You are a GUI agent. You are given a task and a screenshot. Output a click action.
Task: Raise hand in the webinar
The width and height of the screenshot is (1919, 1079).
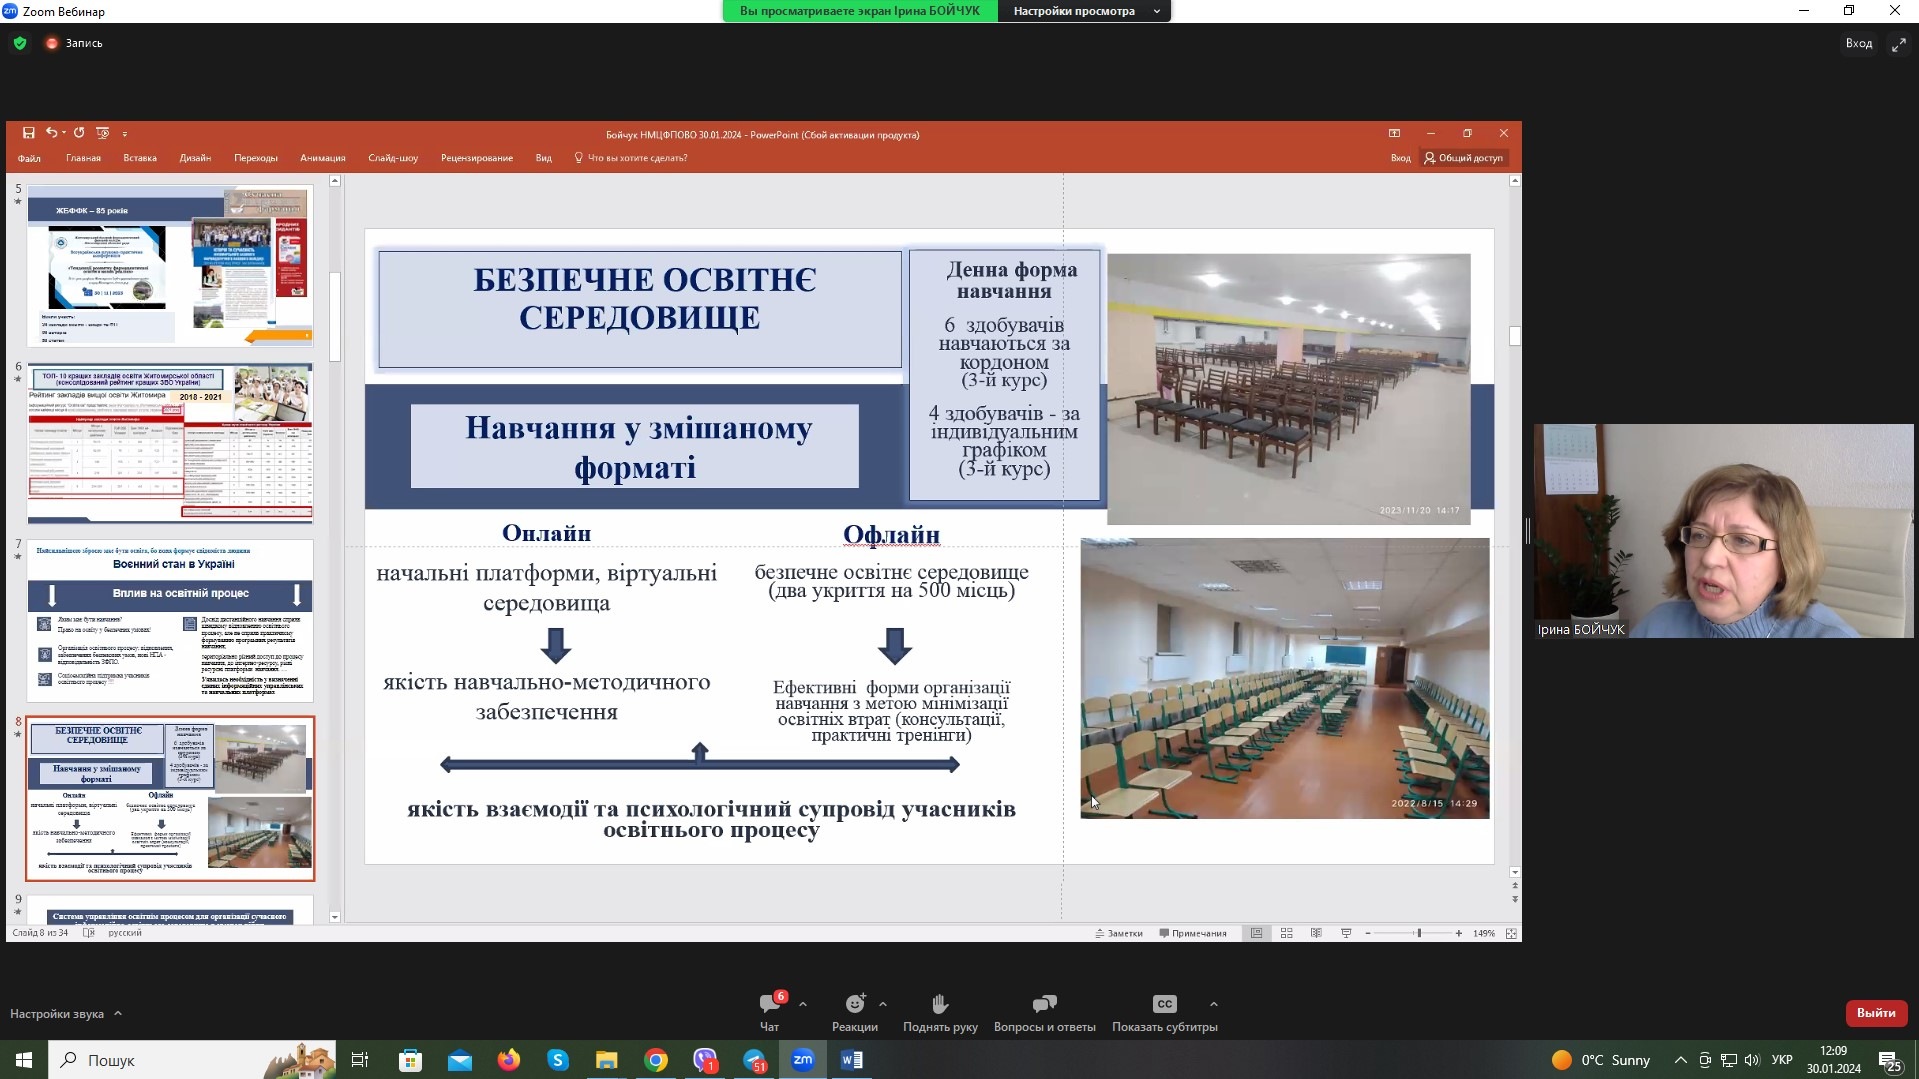[940, 1004]
